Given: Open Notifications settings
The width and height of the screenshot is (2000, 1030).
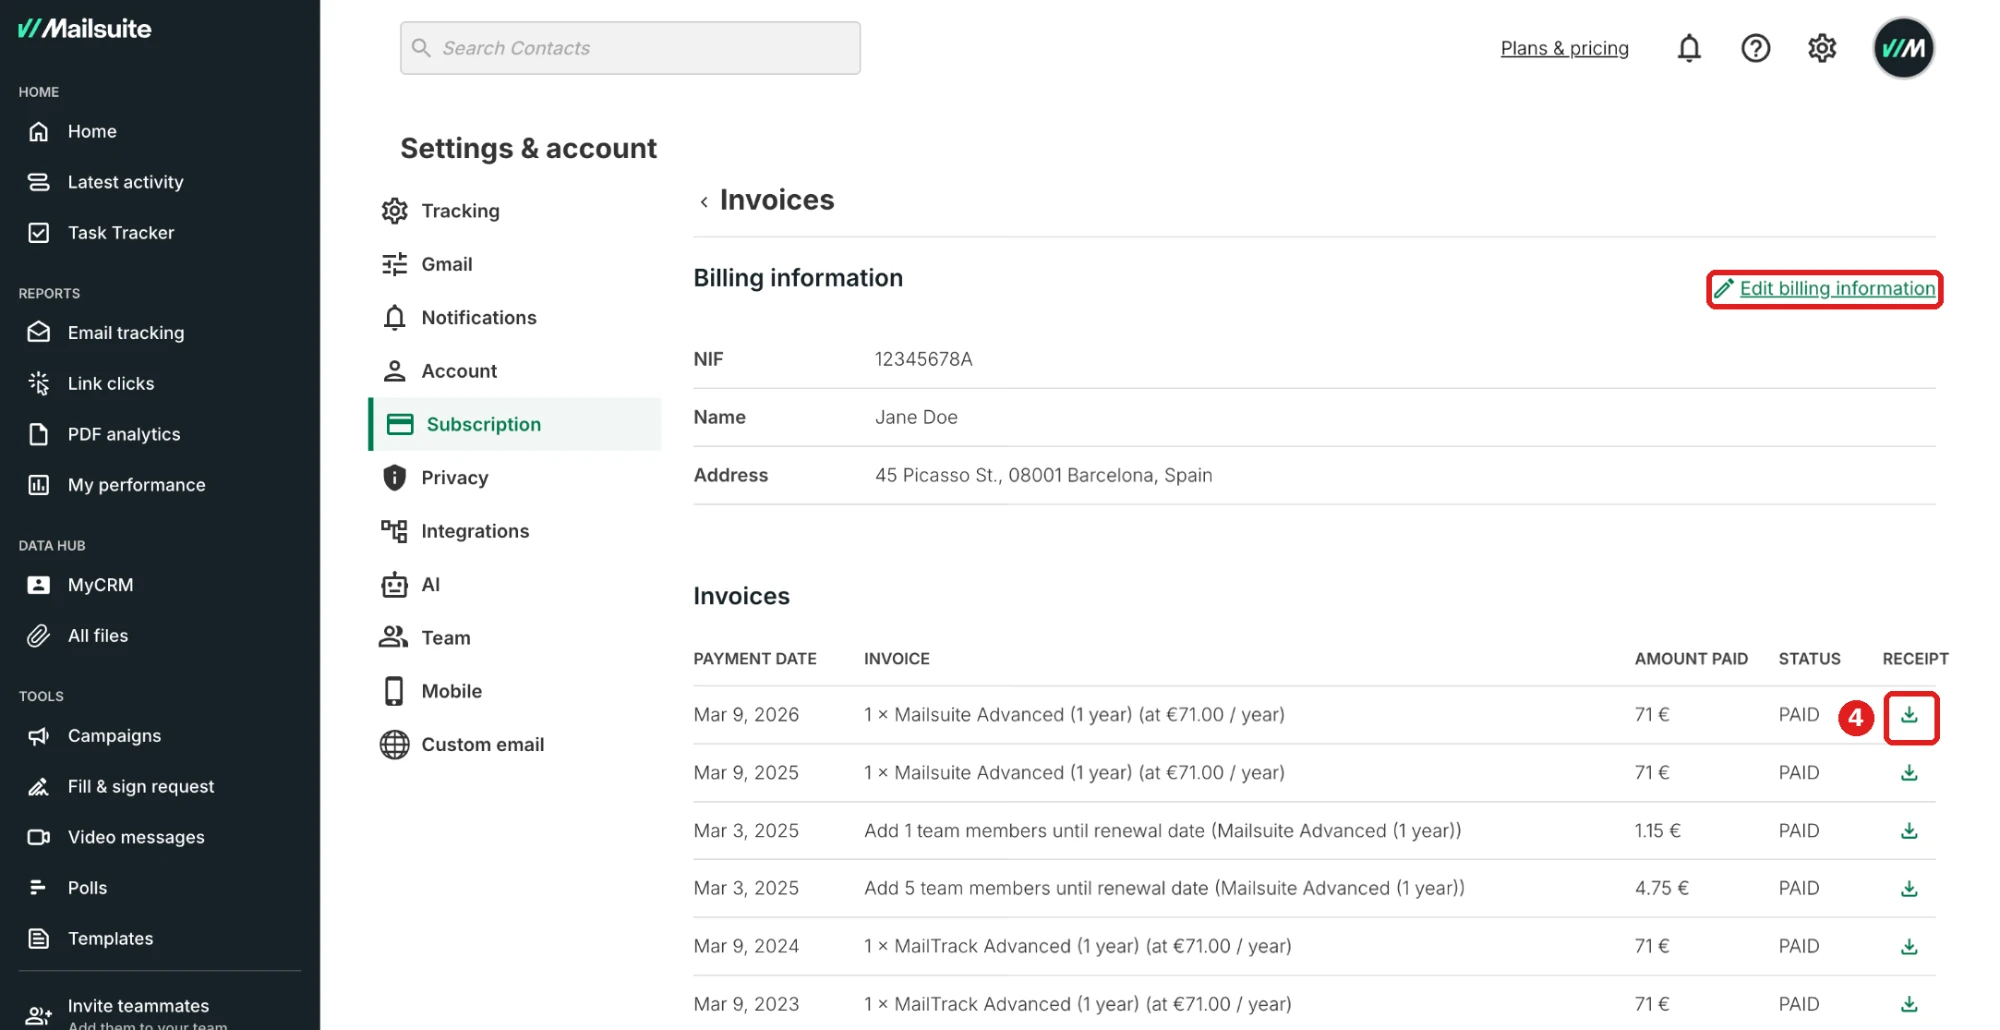Looking at the screenshot, I should pyautogui.click(x=459, y=318).
